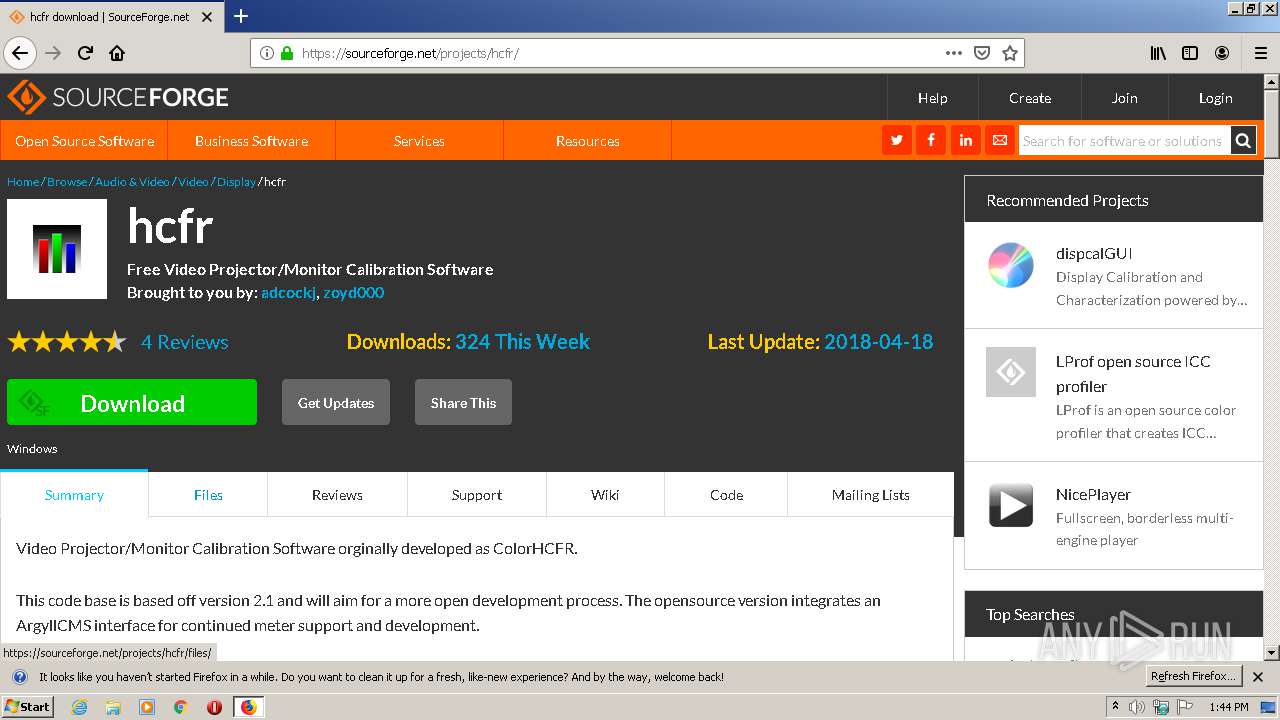Toggle the sidebar view icon
Image resolution: width=1280 pixels, height=720 pixels.
click(1190, 53)
